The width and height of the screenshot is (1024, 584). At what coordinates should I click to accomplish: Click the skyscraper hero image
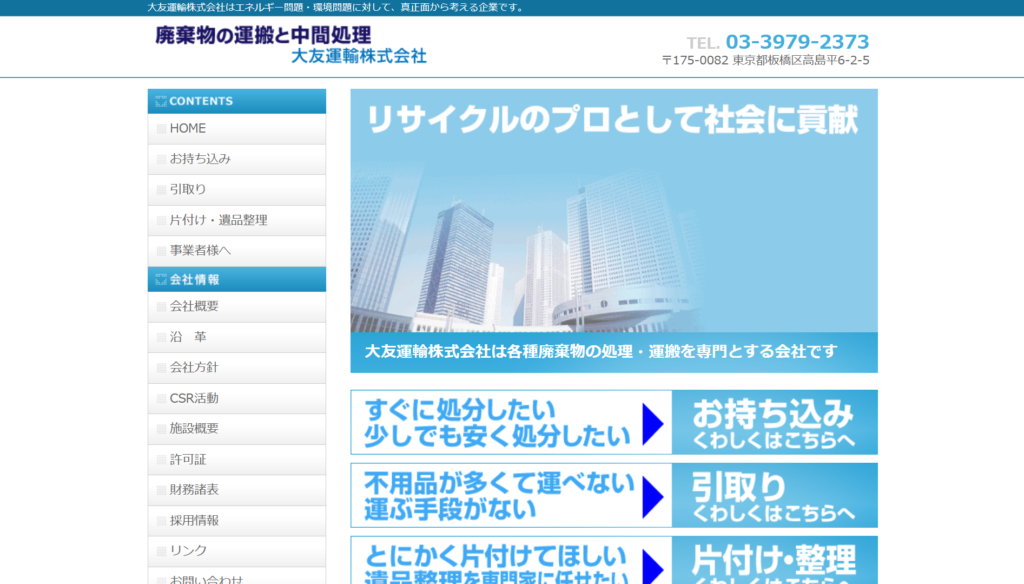[x=614, y=231]
